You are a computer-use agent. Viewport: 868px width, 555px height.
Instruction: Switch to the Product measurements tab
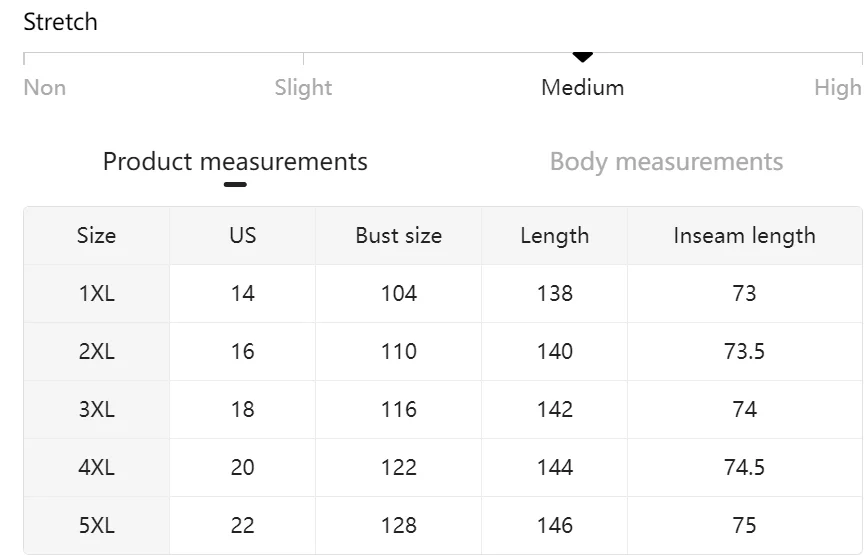(x=235, y=162)
